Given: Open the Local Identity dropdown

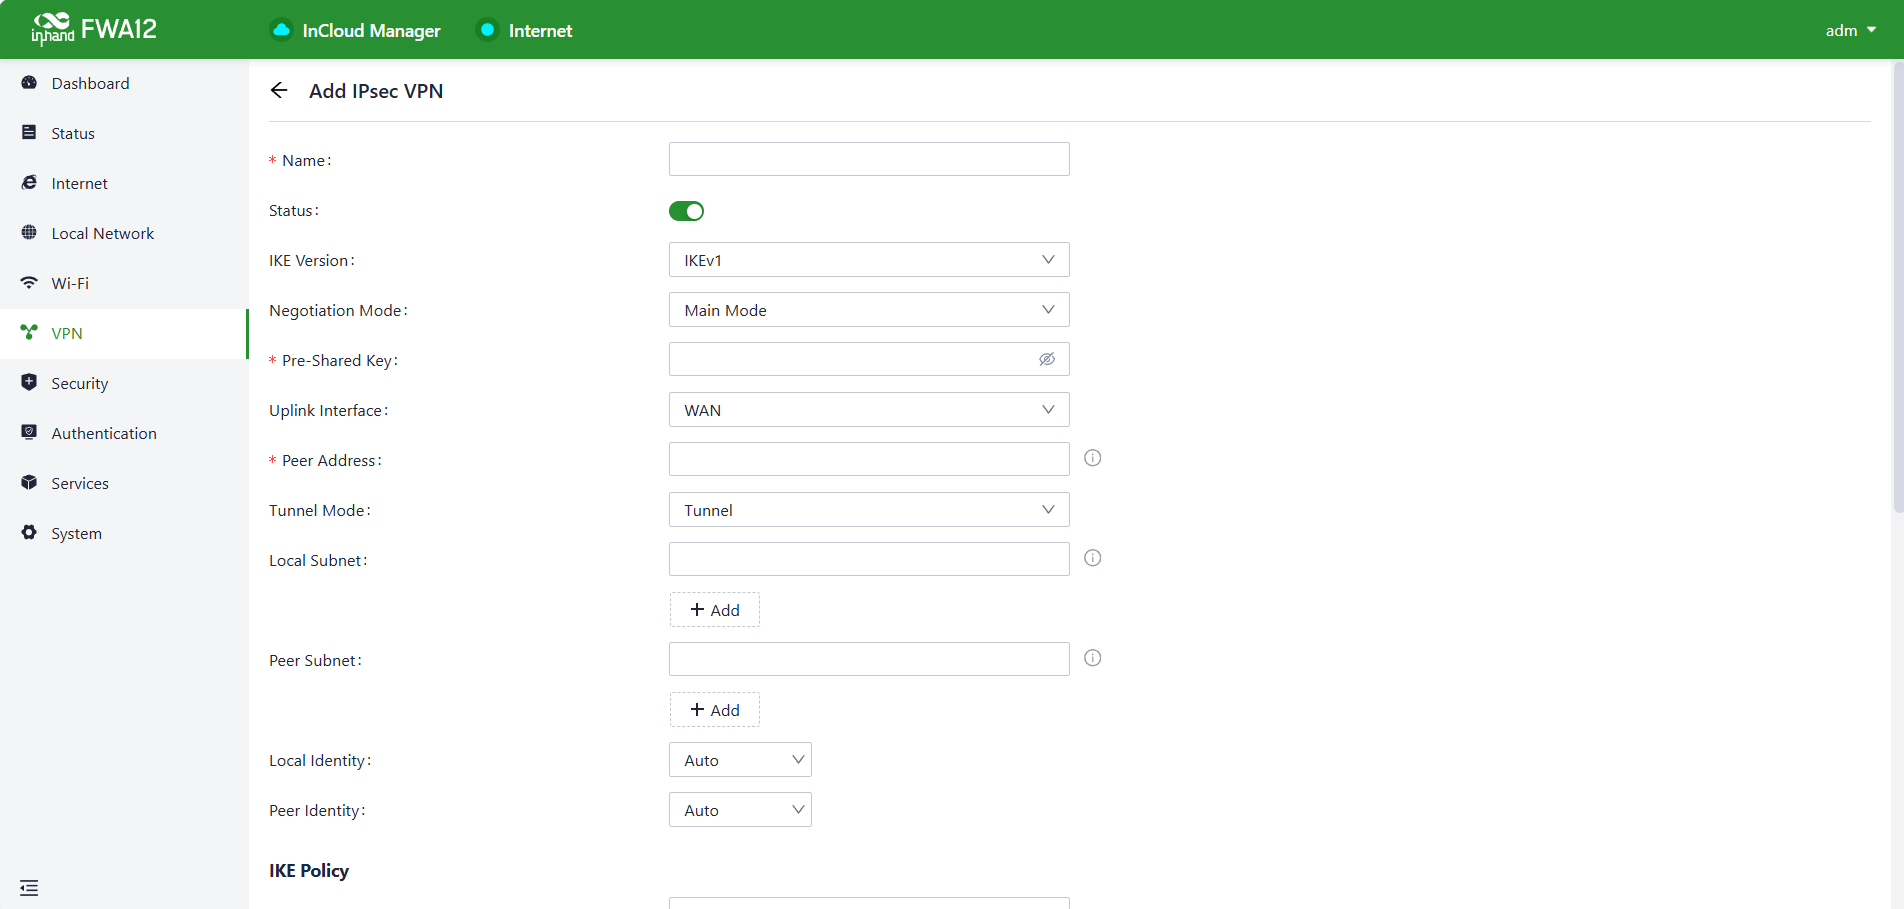Looking at the screenshot, I should point(740,760).
